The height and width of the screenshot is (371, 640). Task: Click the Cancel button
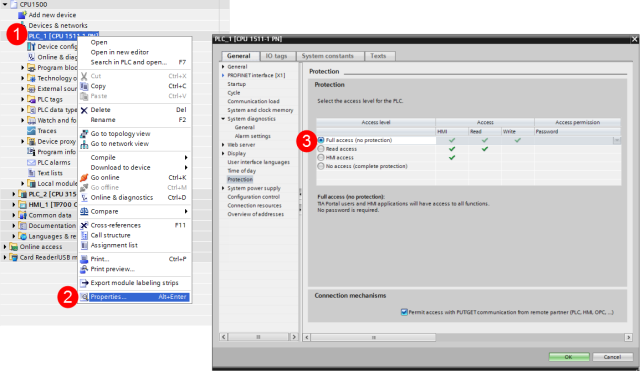click(612, 357)
